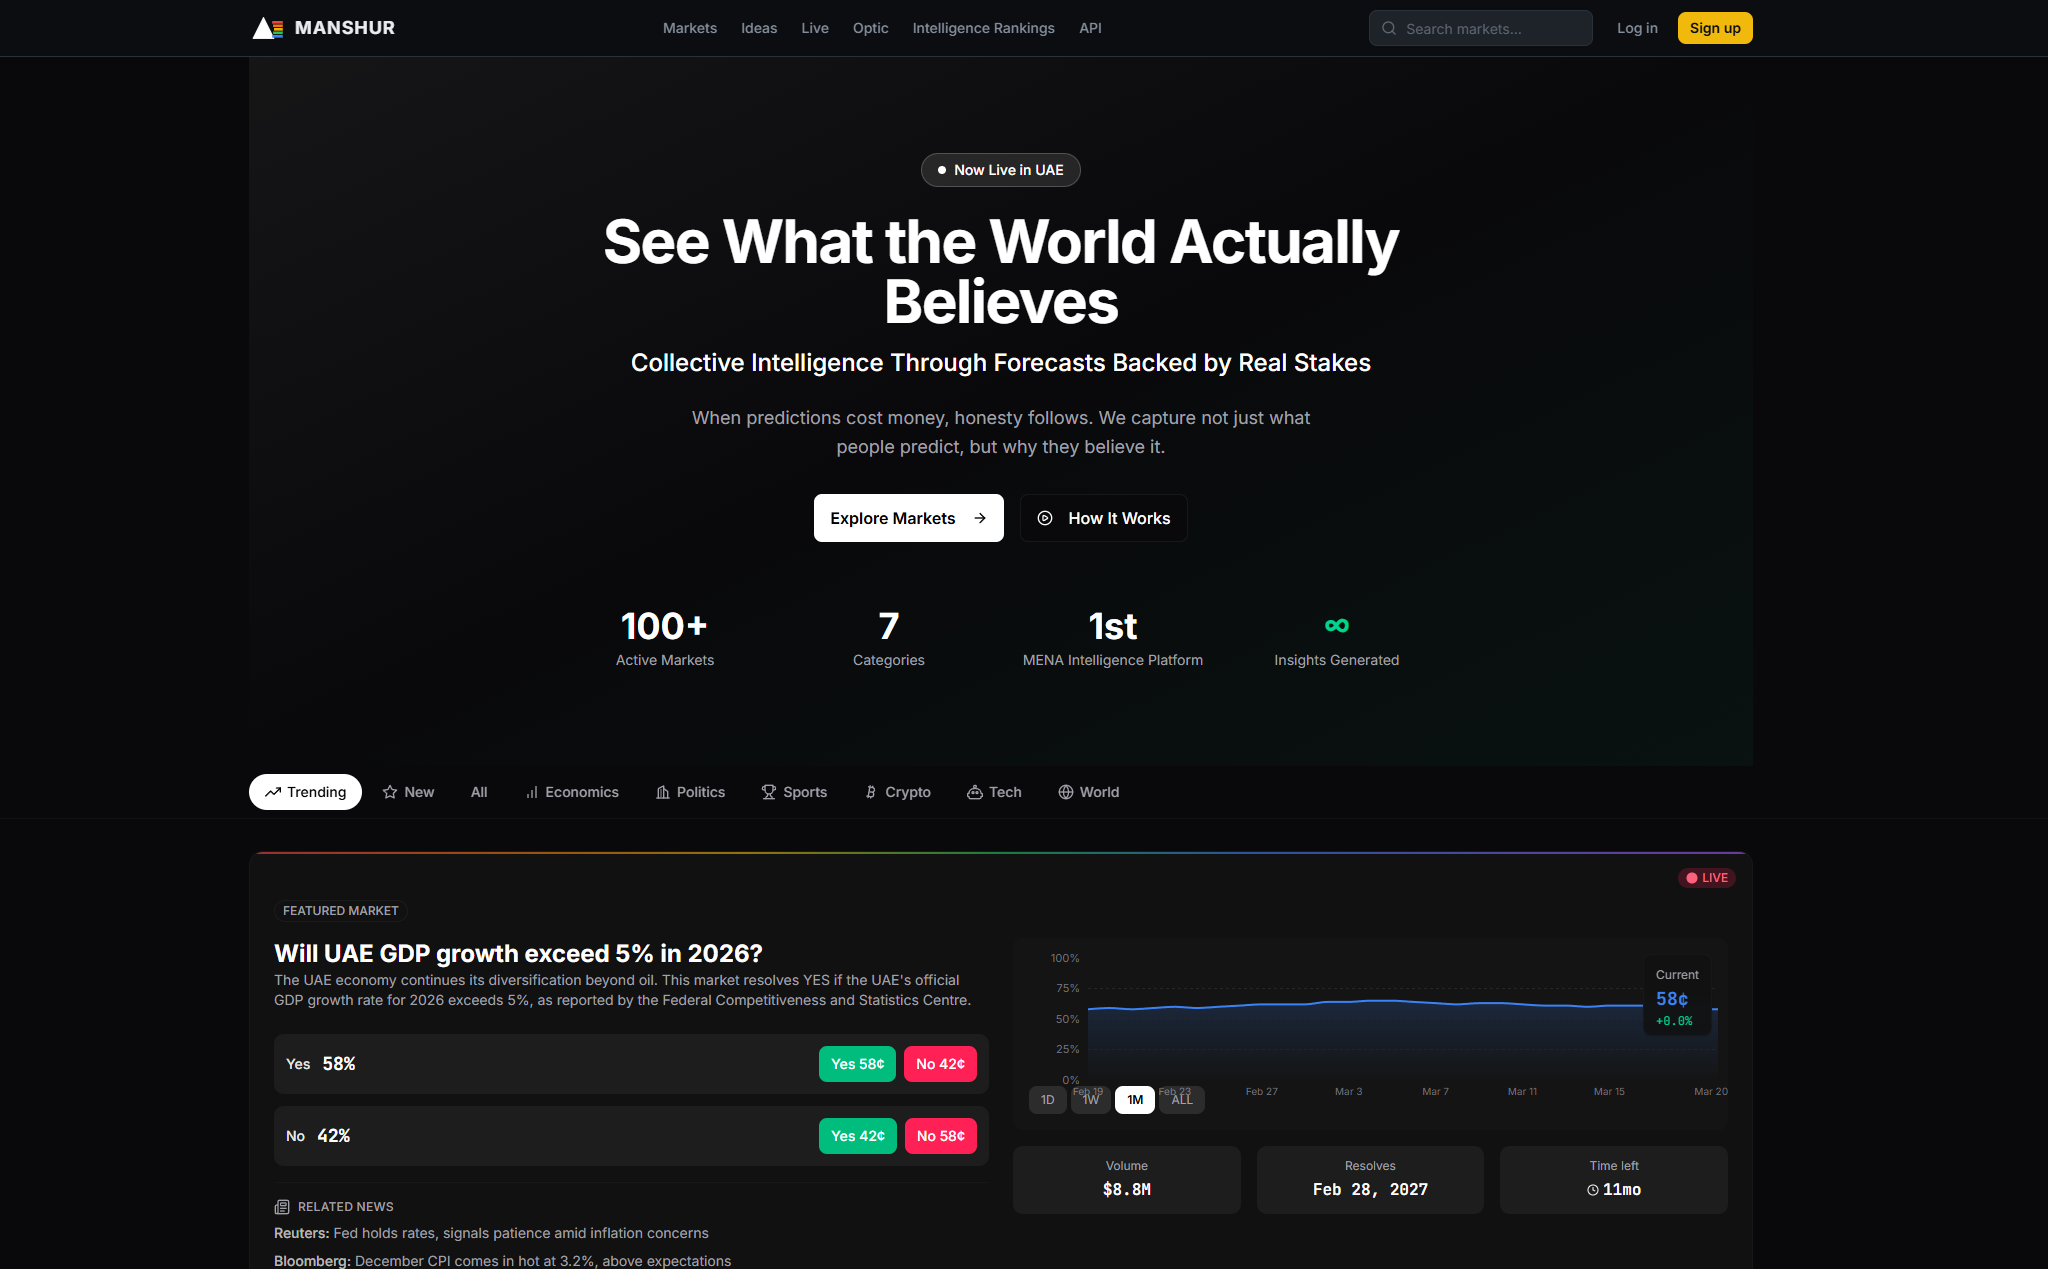Select the Politics building icon filter
Screen dimensions: 2048x1269
tap(663, 792)
